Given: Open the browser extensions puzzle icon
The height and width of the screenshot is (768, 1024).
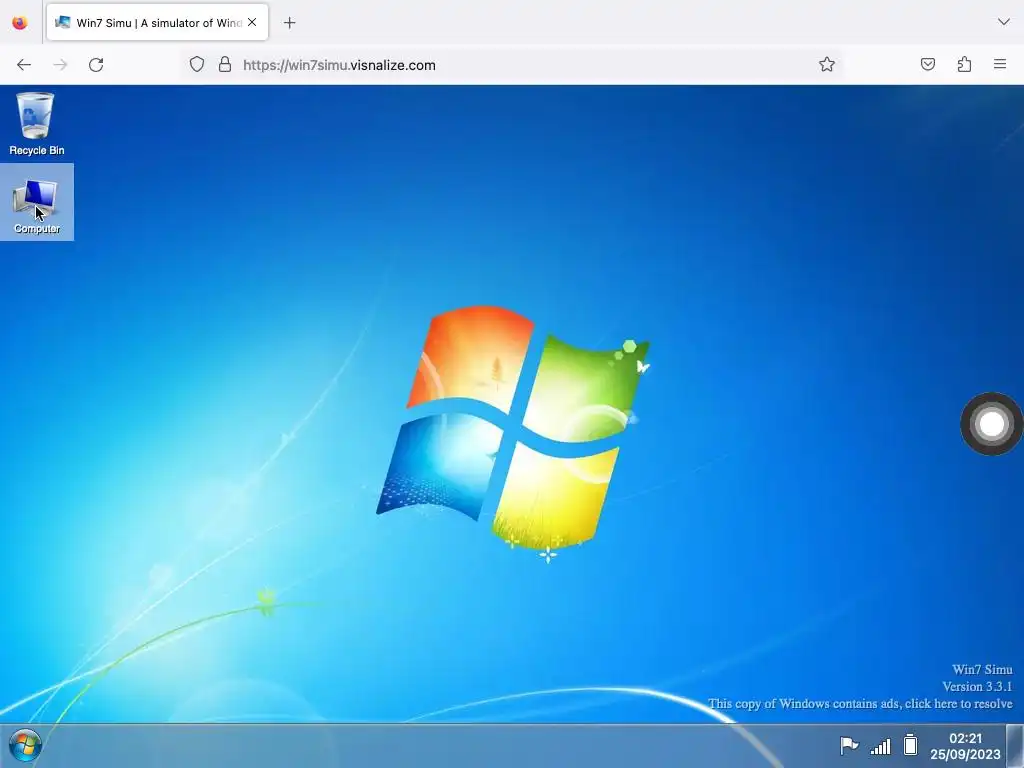Looking at the screenshot, I should [x=965, y=65].
